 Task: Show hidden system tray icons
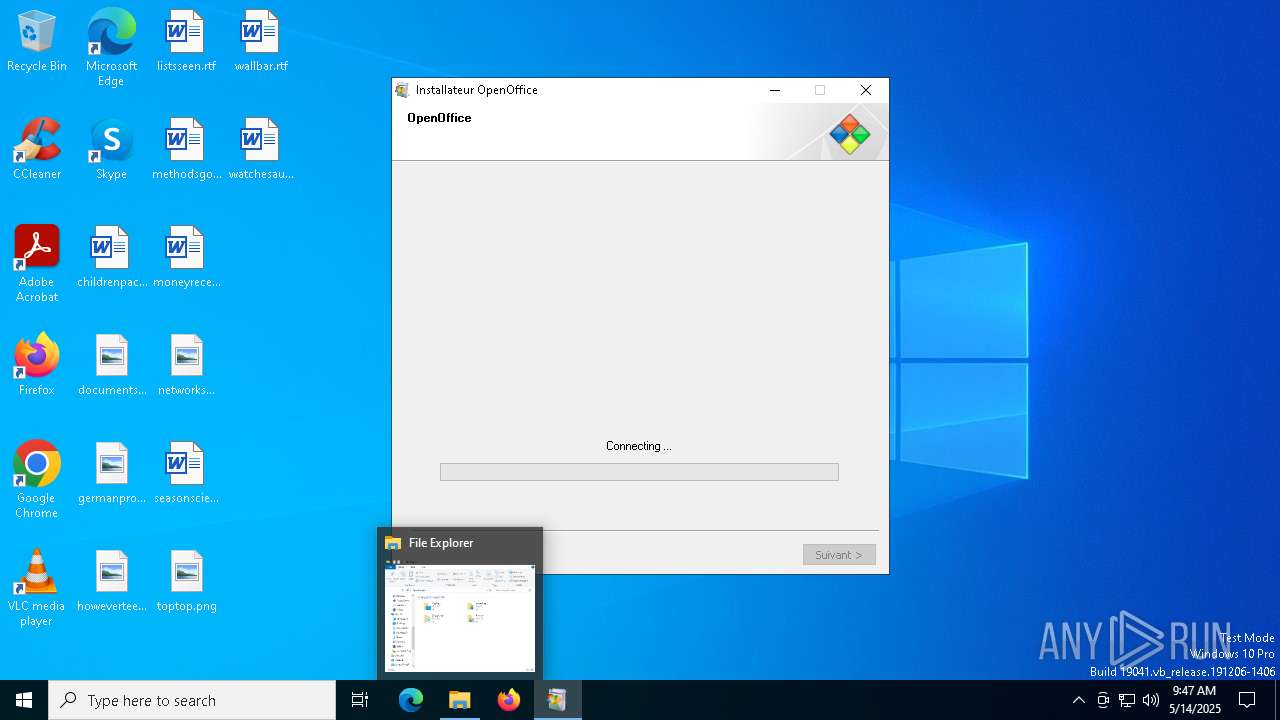1079,700
